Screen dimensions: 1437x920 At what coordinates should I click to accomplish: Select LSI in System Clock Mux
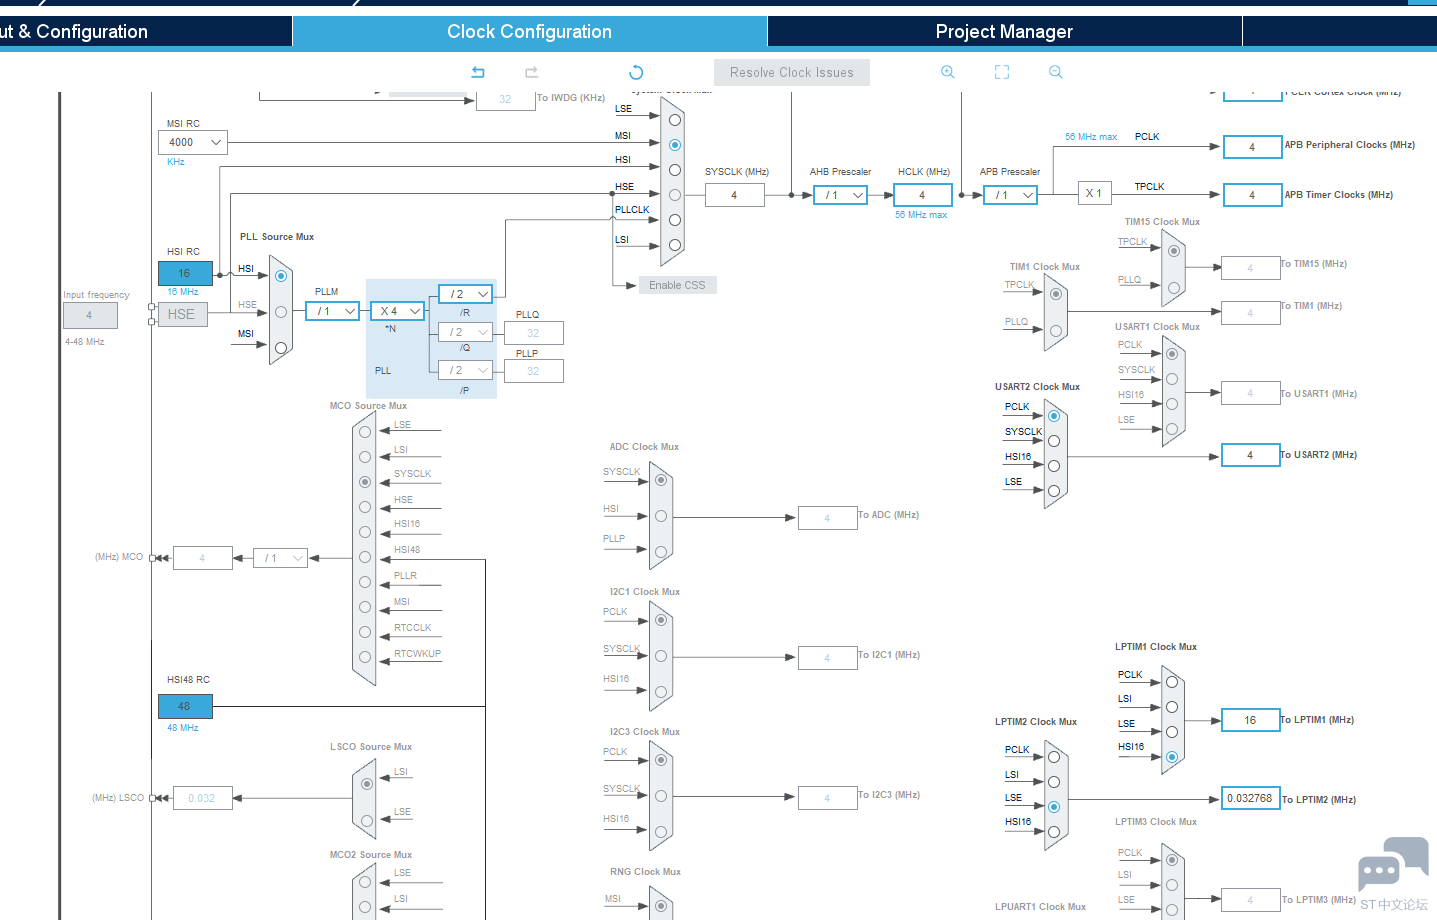point(675,245)
